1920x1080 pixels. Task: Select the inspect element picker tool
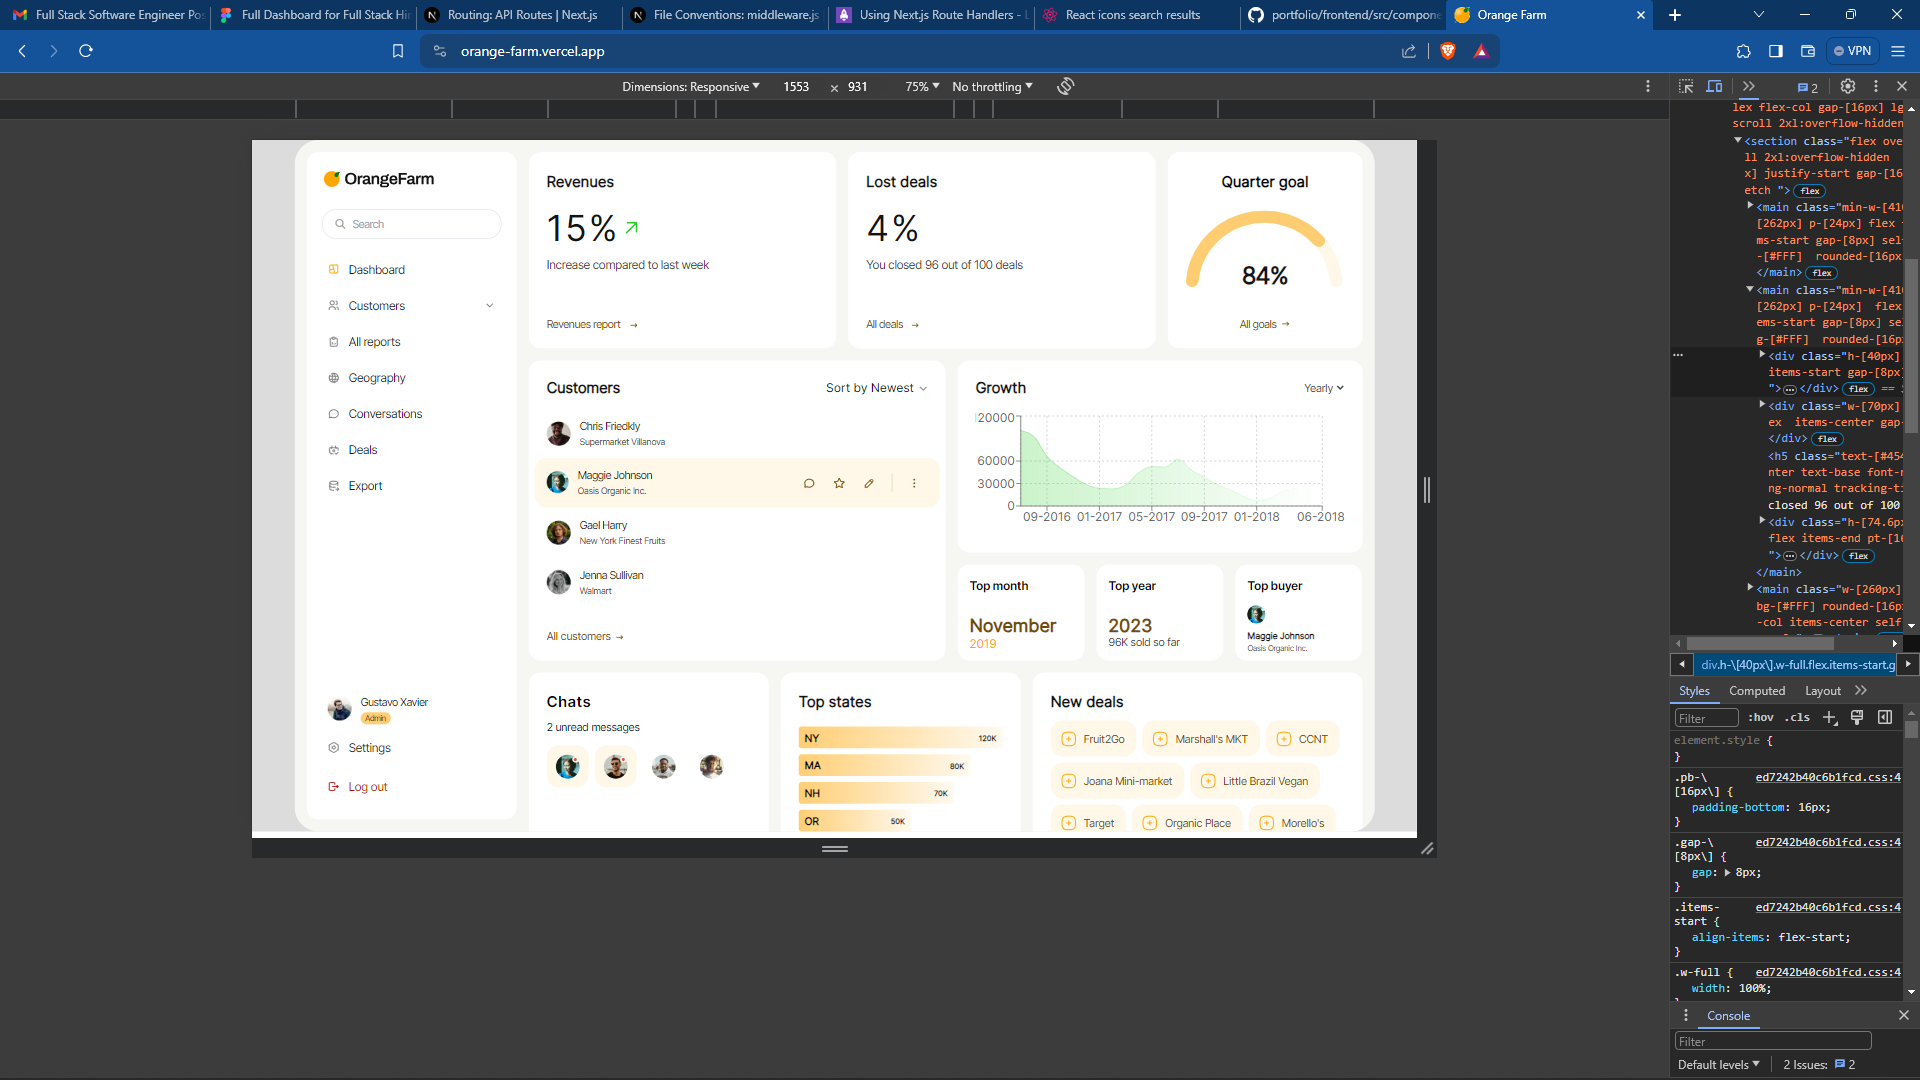click(1686, 86)
